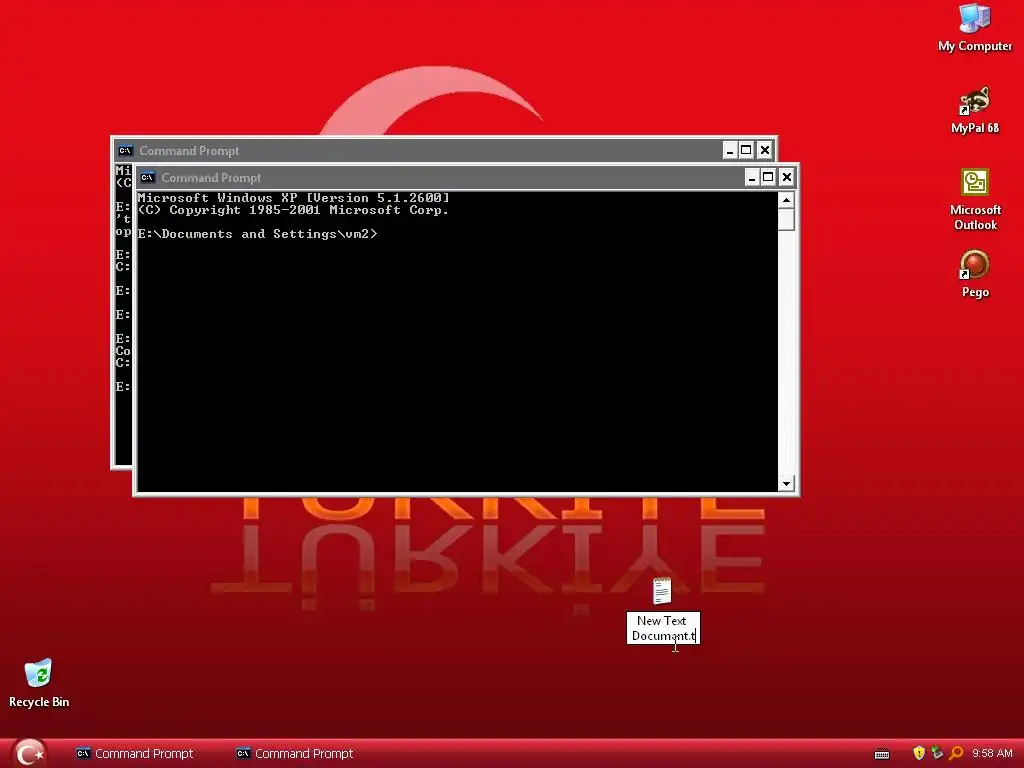This screenshot has width=1024, height=768.
Task: Click scroll up arrow in front Command Prompt
Action: pos(786,200)
